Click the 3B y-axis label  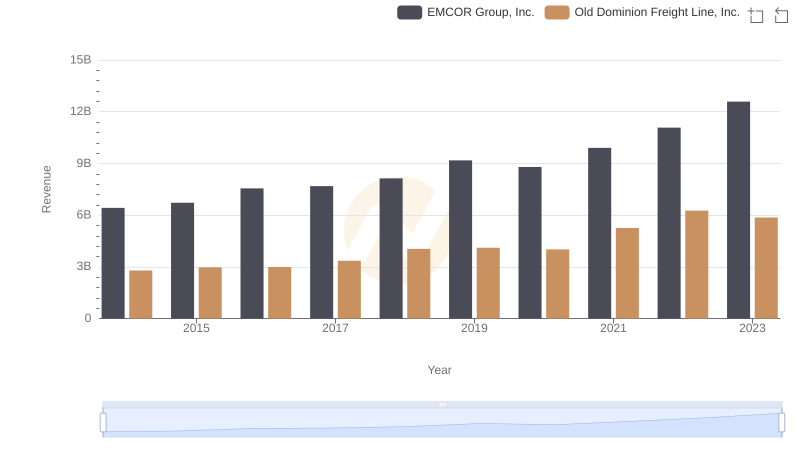[84, 266]
